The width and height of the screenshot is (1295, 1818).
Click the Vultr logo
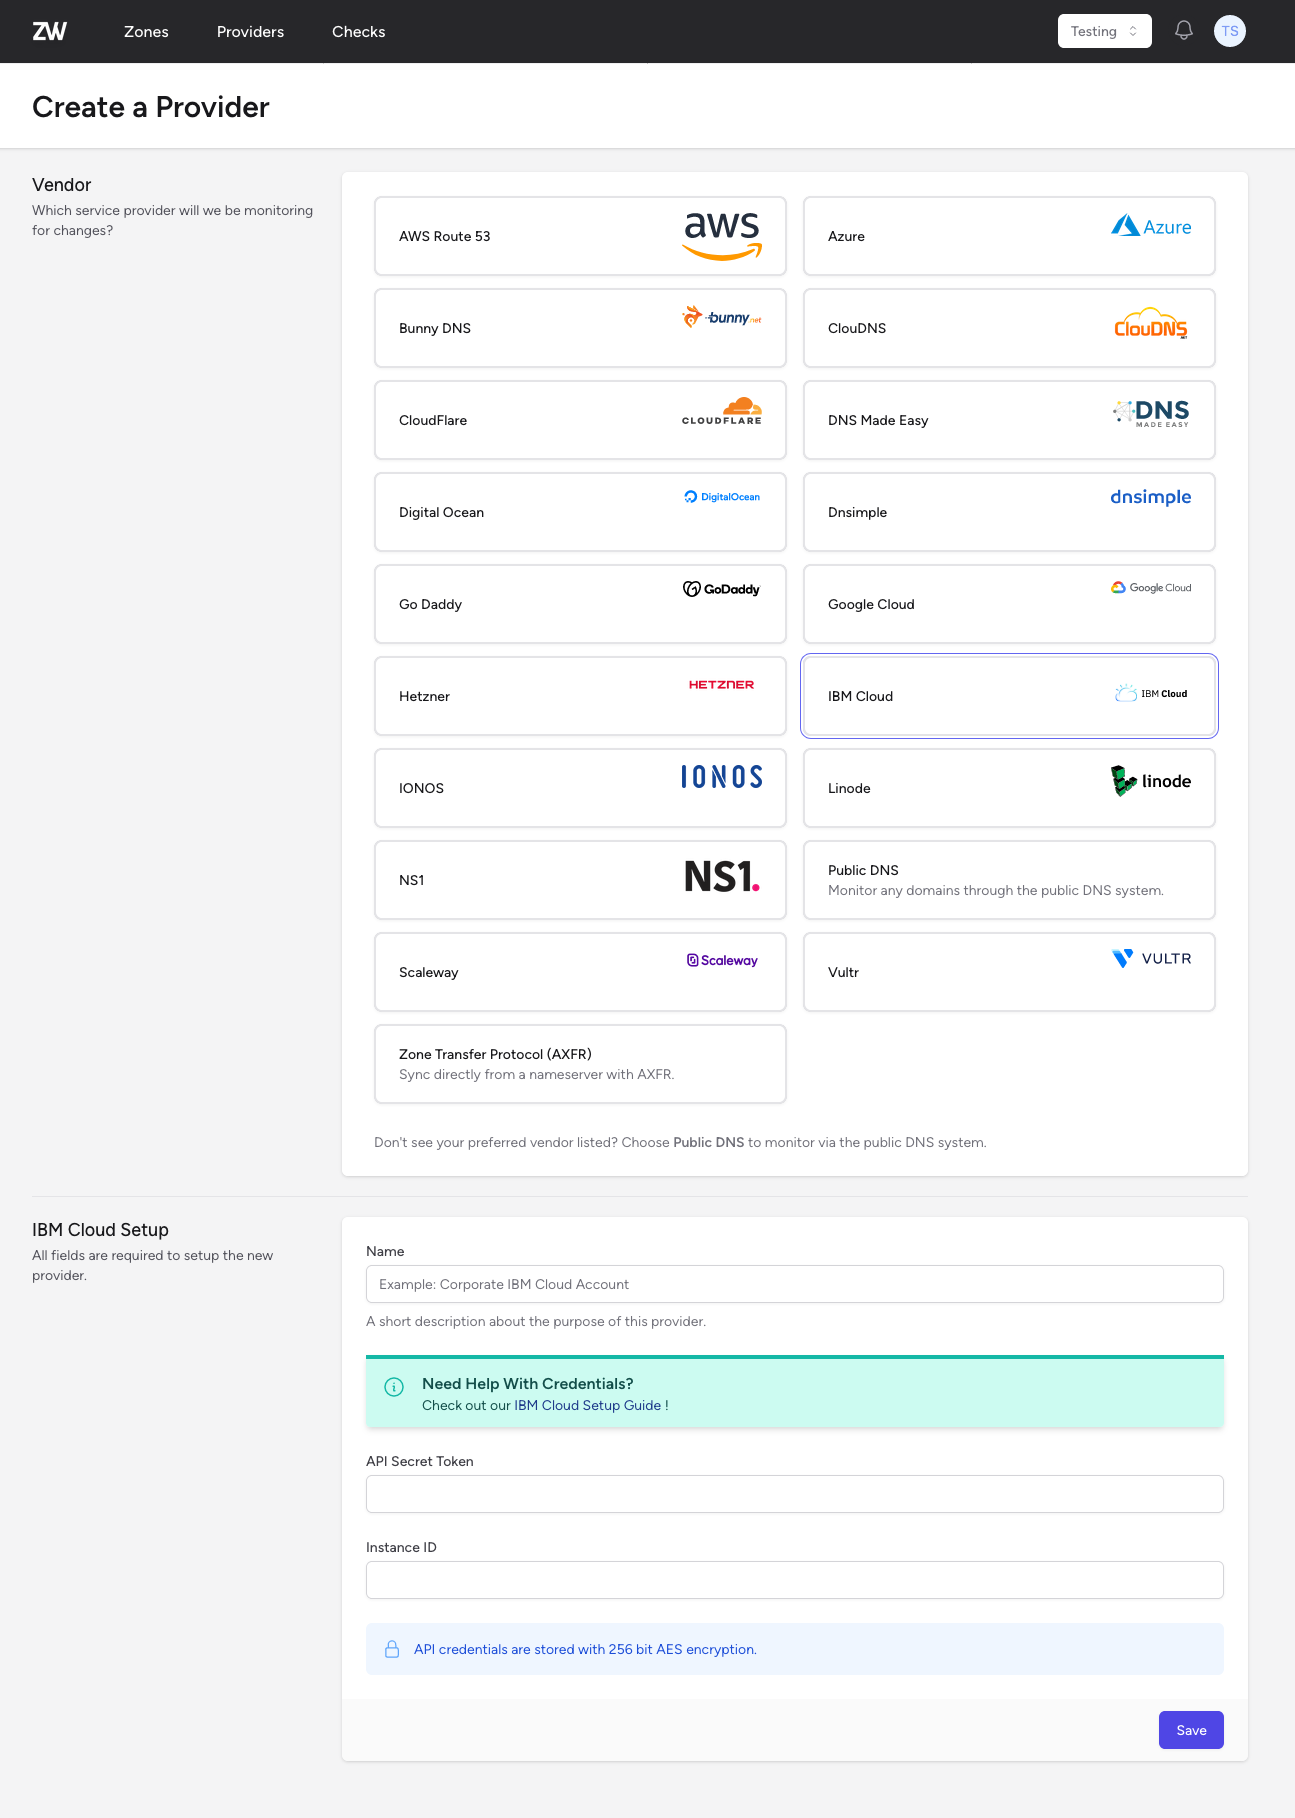pos(1151,958)
